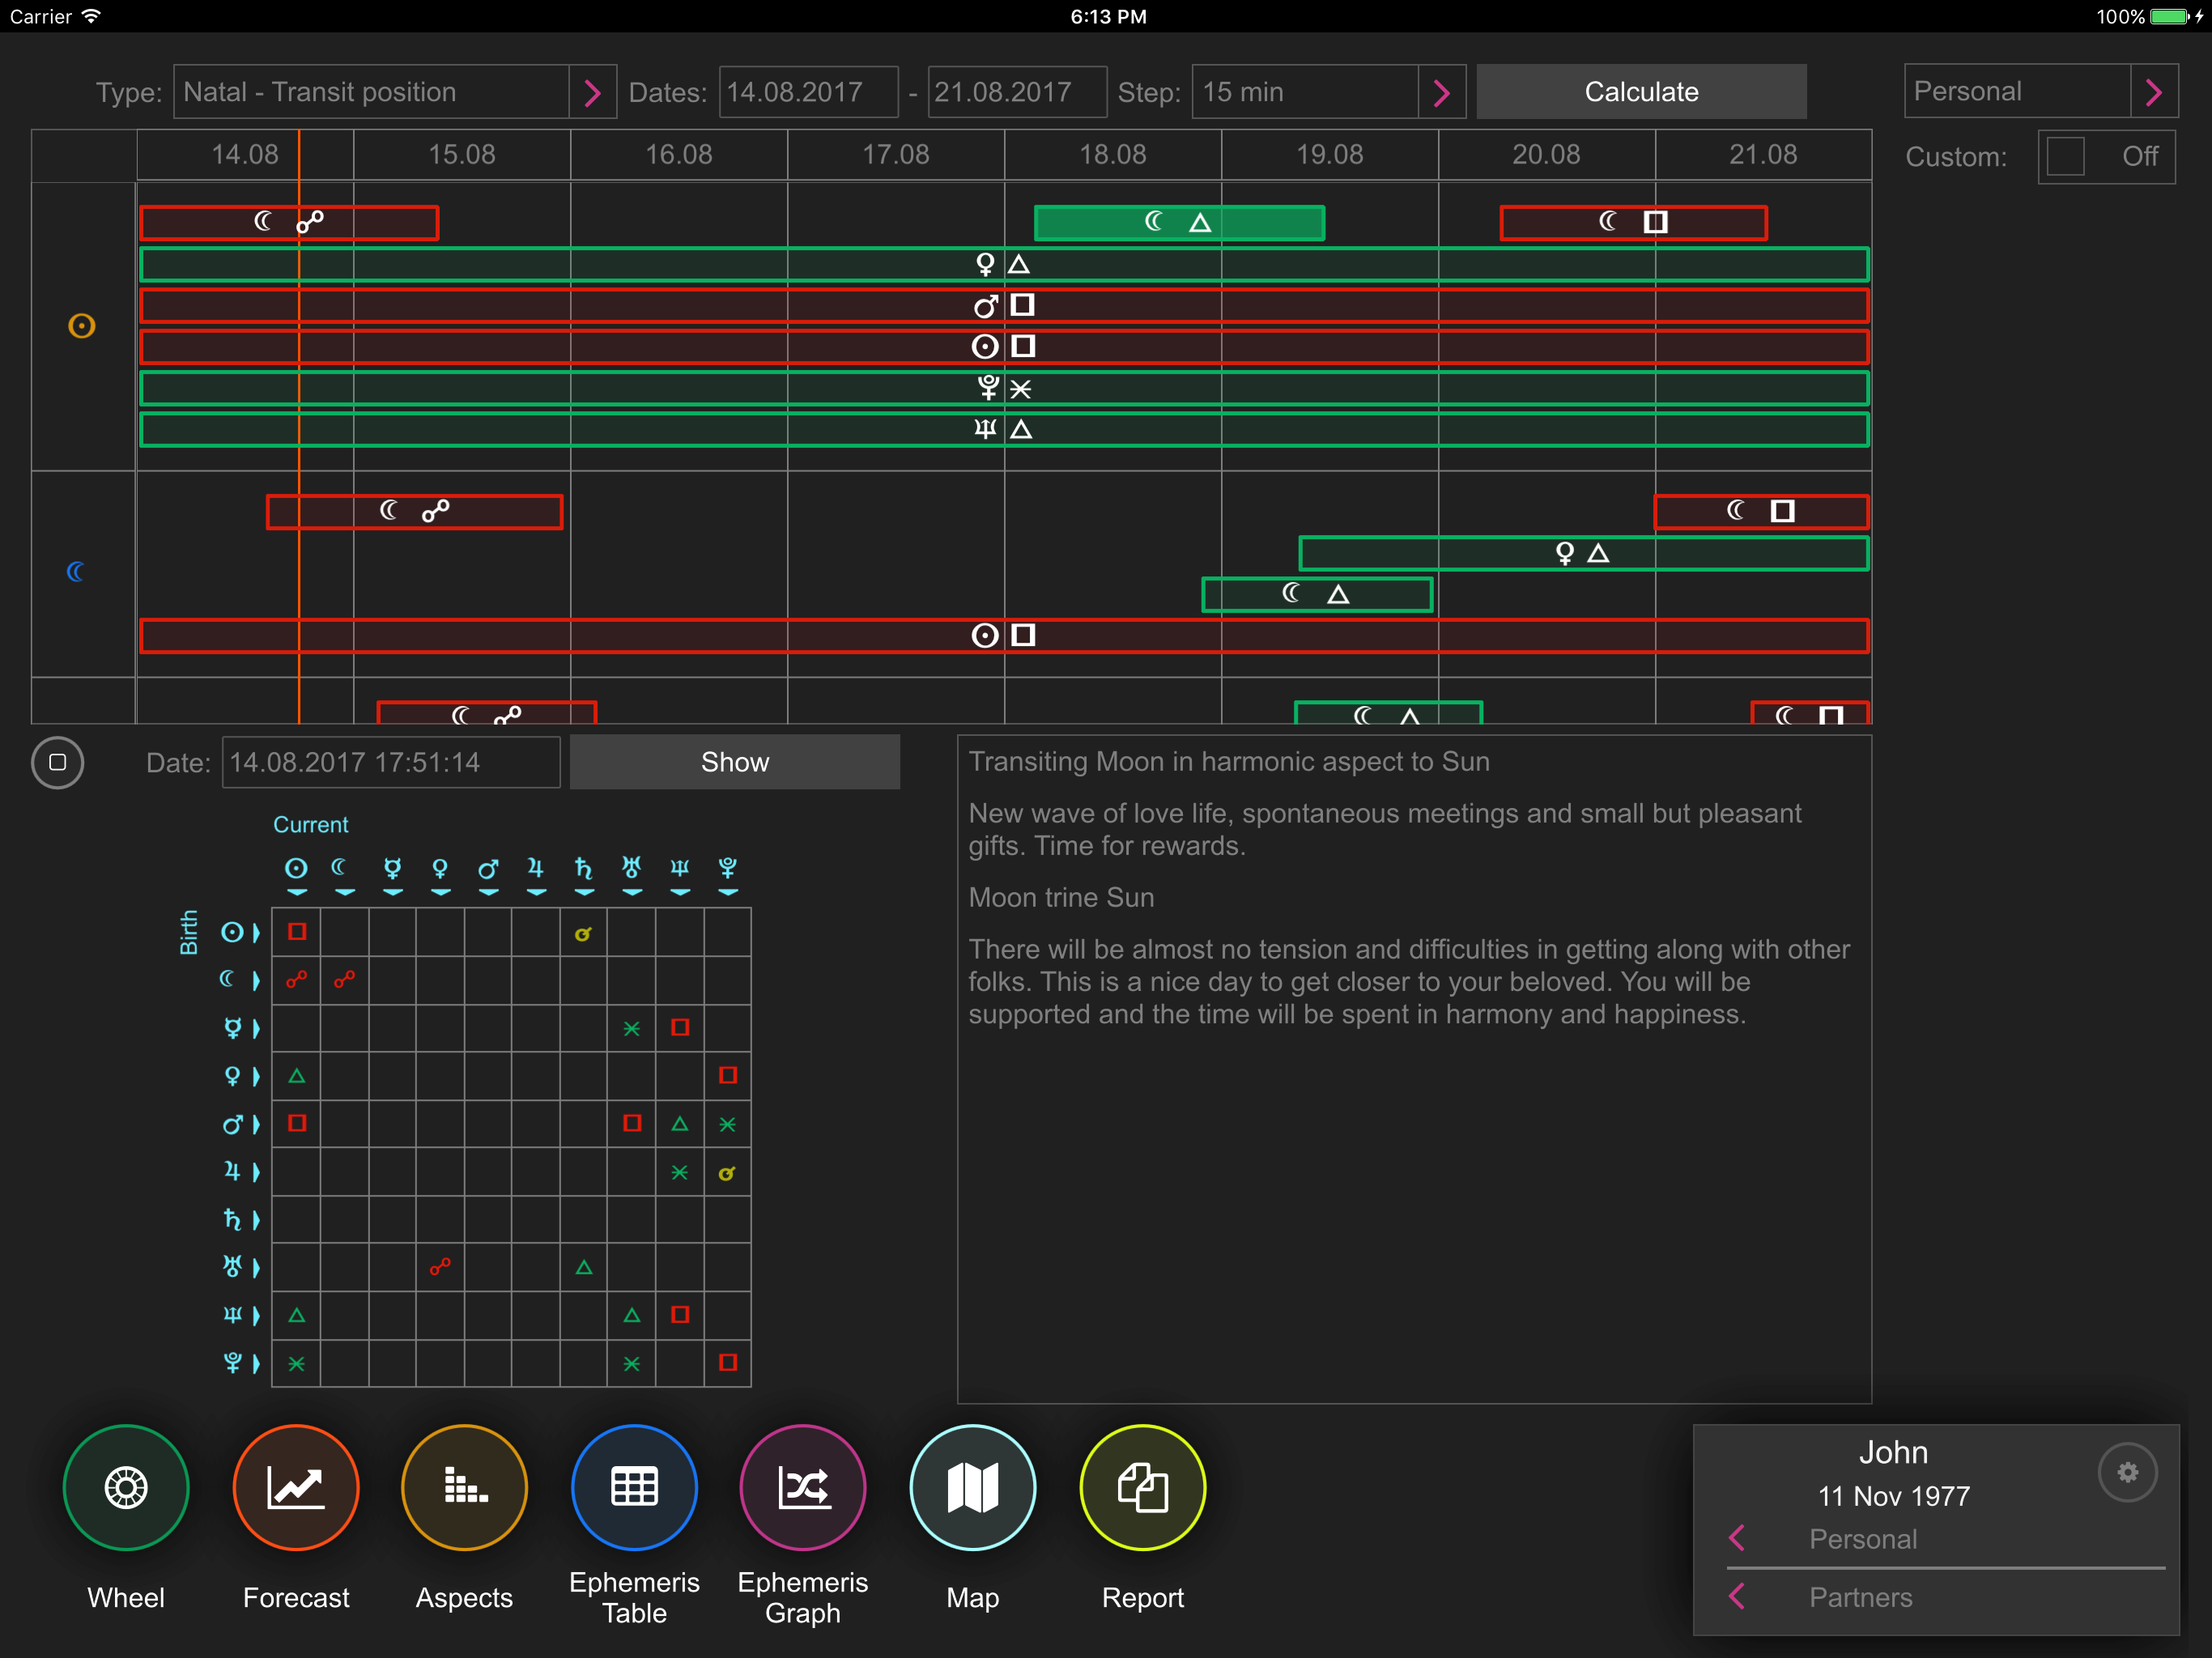Tap the 18.08 date column header
Screen dimensions: 2212x1658
pyautogui.click(x=1113, y=155)
